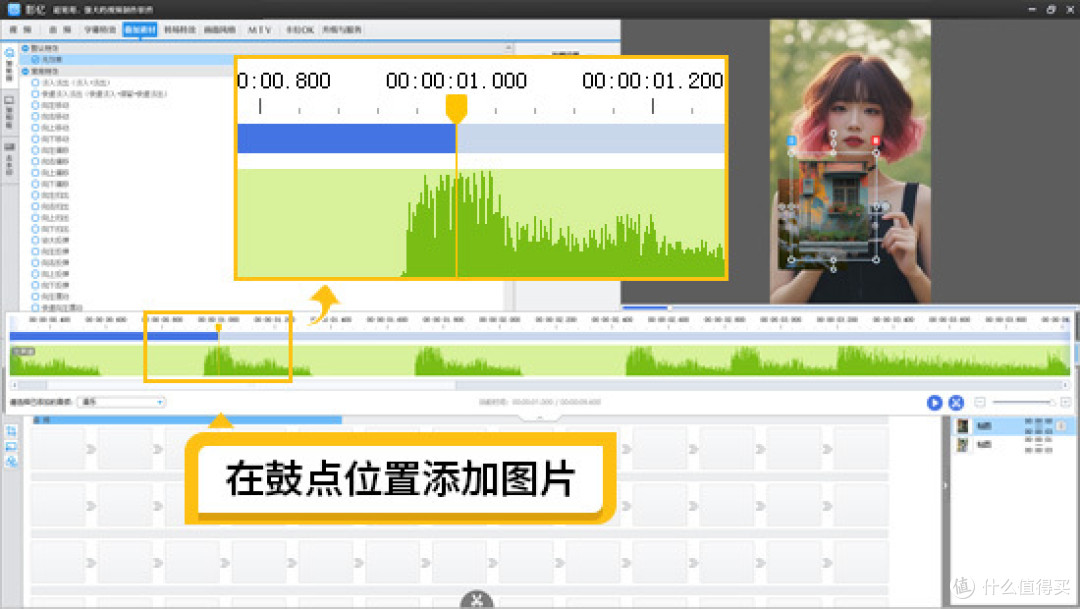The height and width of the screenshot is (609, 1080).
Task: Click the rotate handle above the overlay picture
Action: 833,133
